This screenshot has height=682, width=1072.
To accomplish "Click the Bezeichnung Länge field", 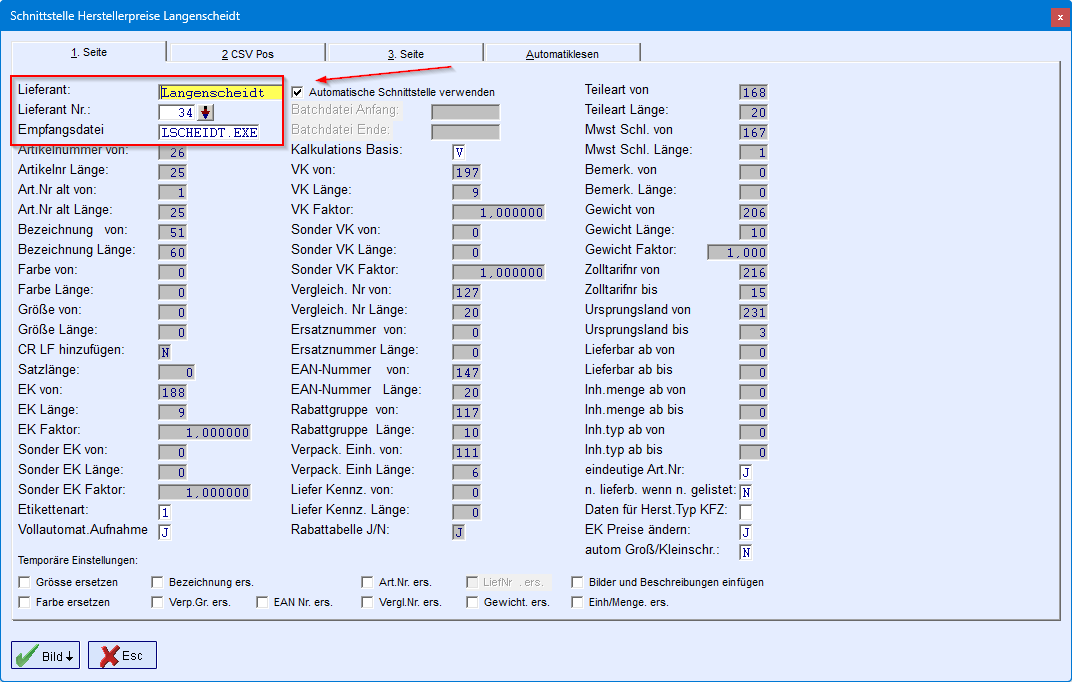I will click(173, 252).
